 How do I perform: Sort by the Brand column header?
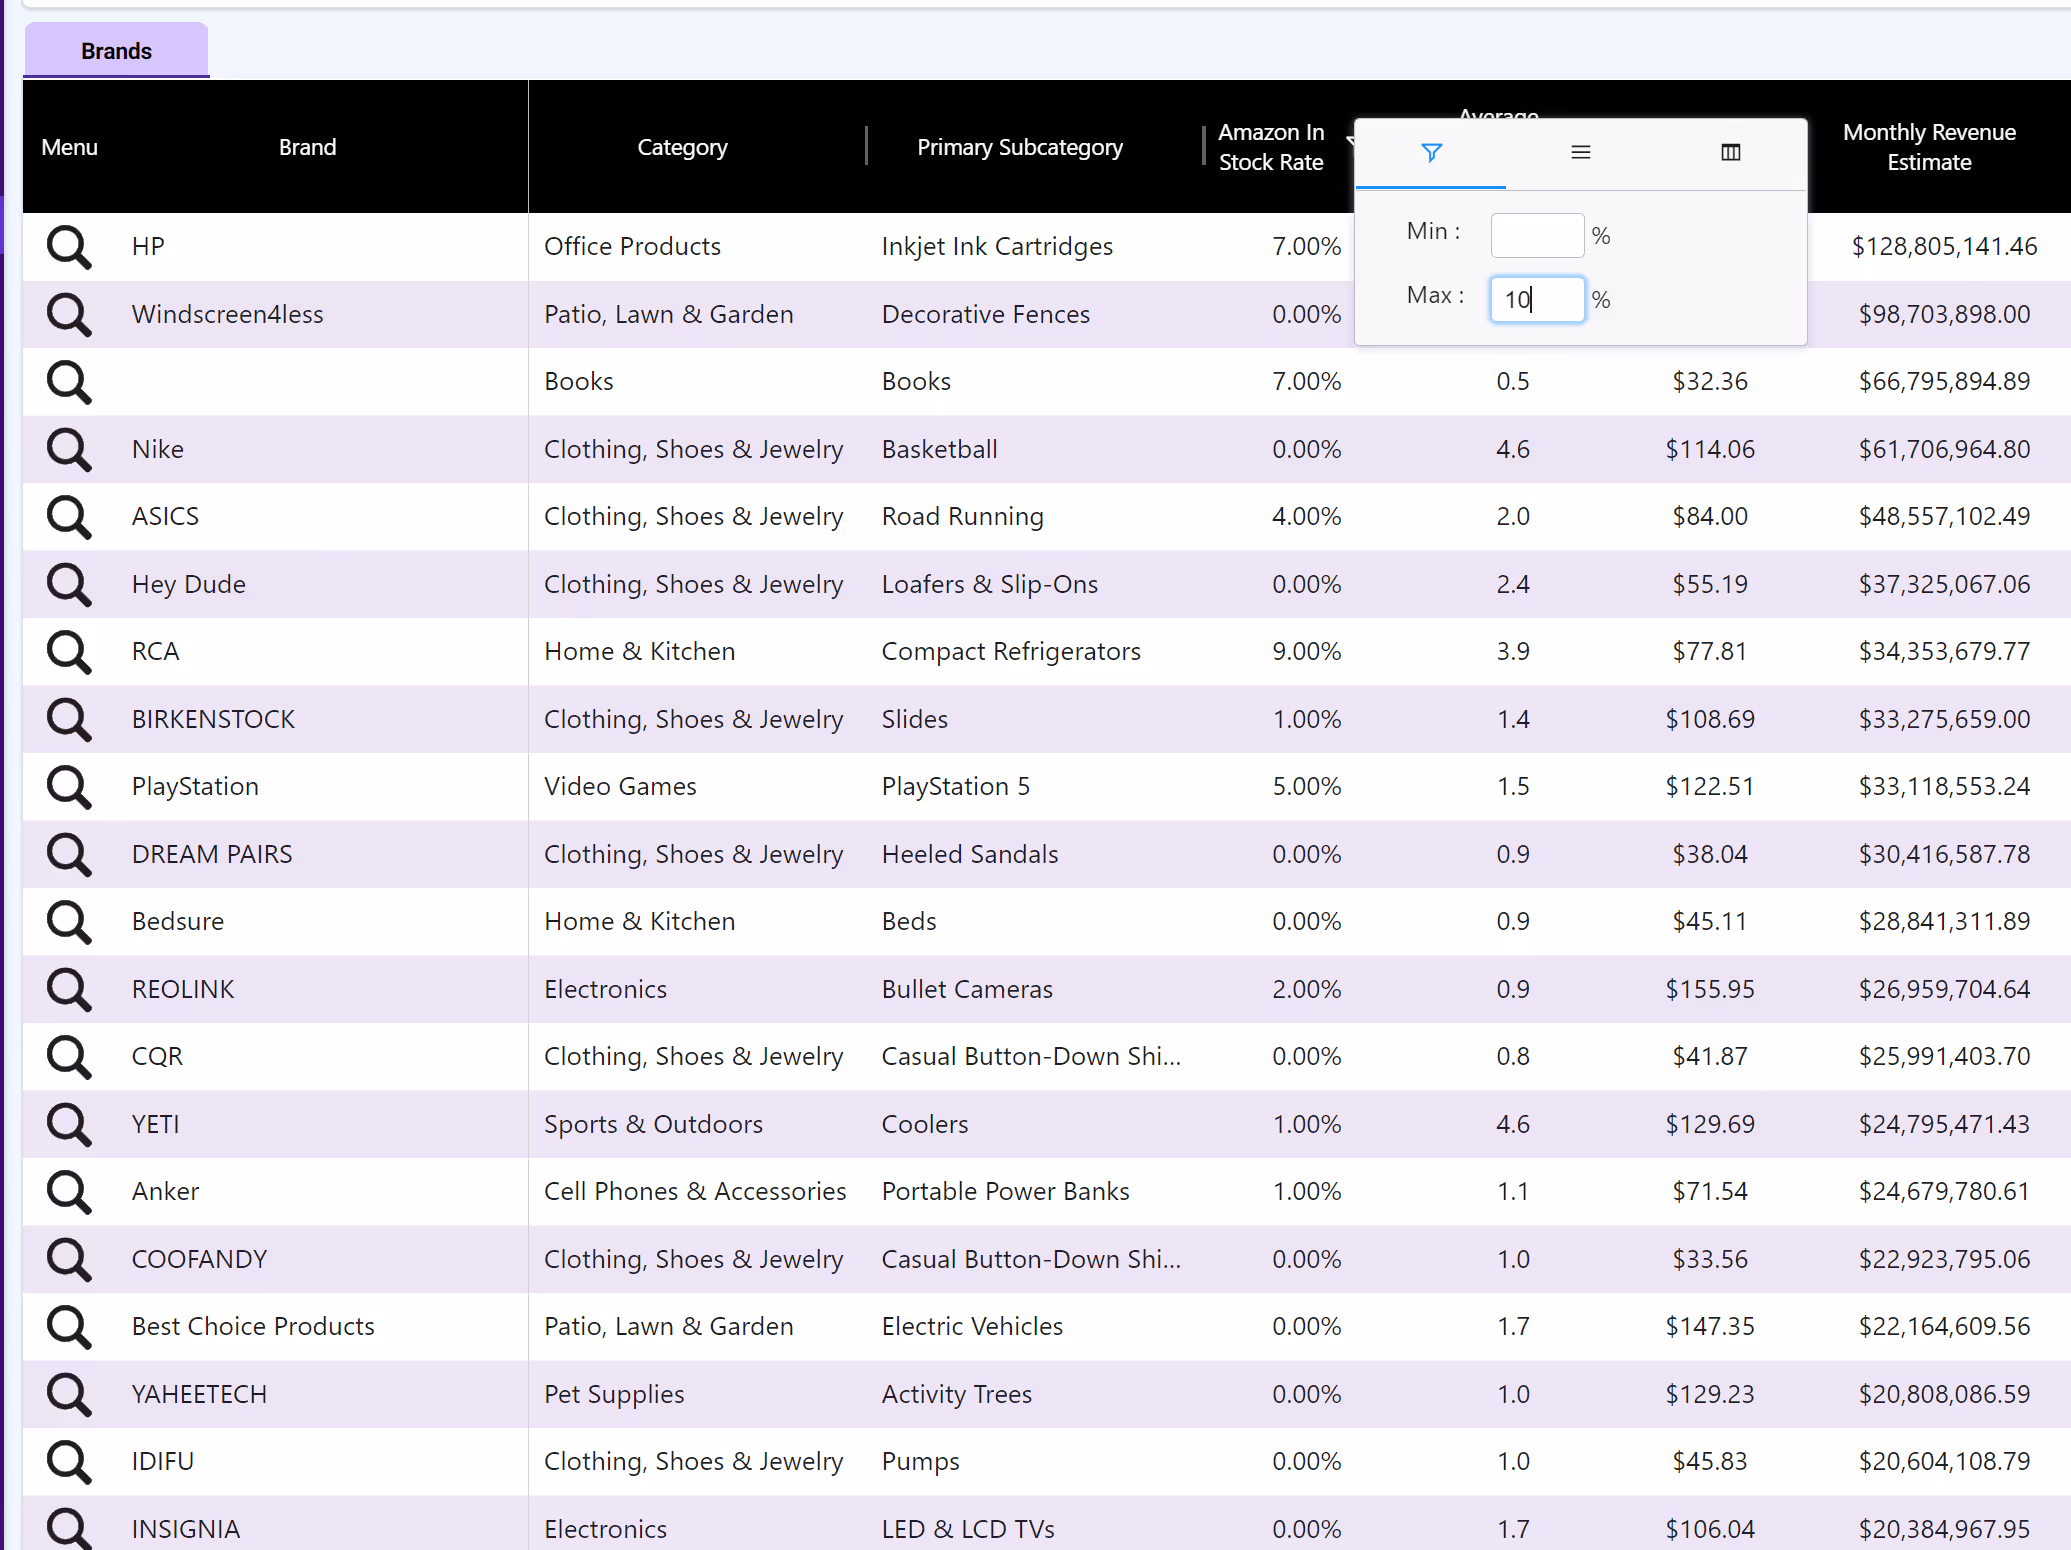[x=308, y=147]
